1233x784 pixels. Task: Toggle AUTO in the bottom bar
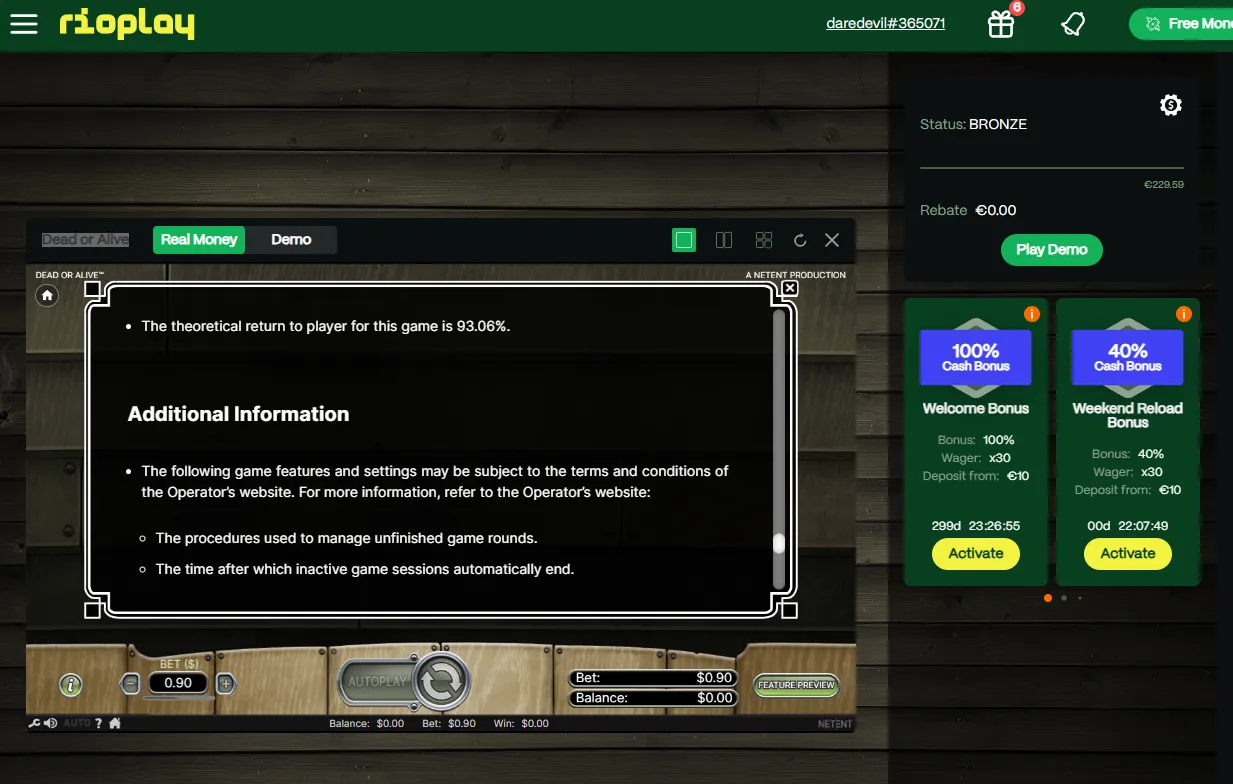coord(77,723)
